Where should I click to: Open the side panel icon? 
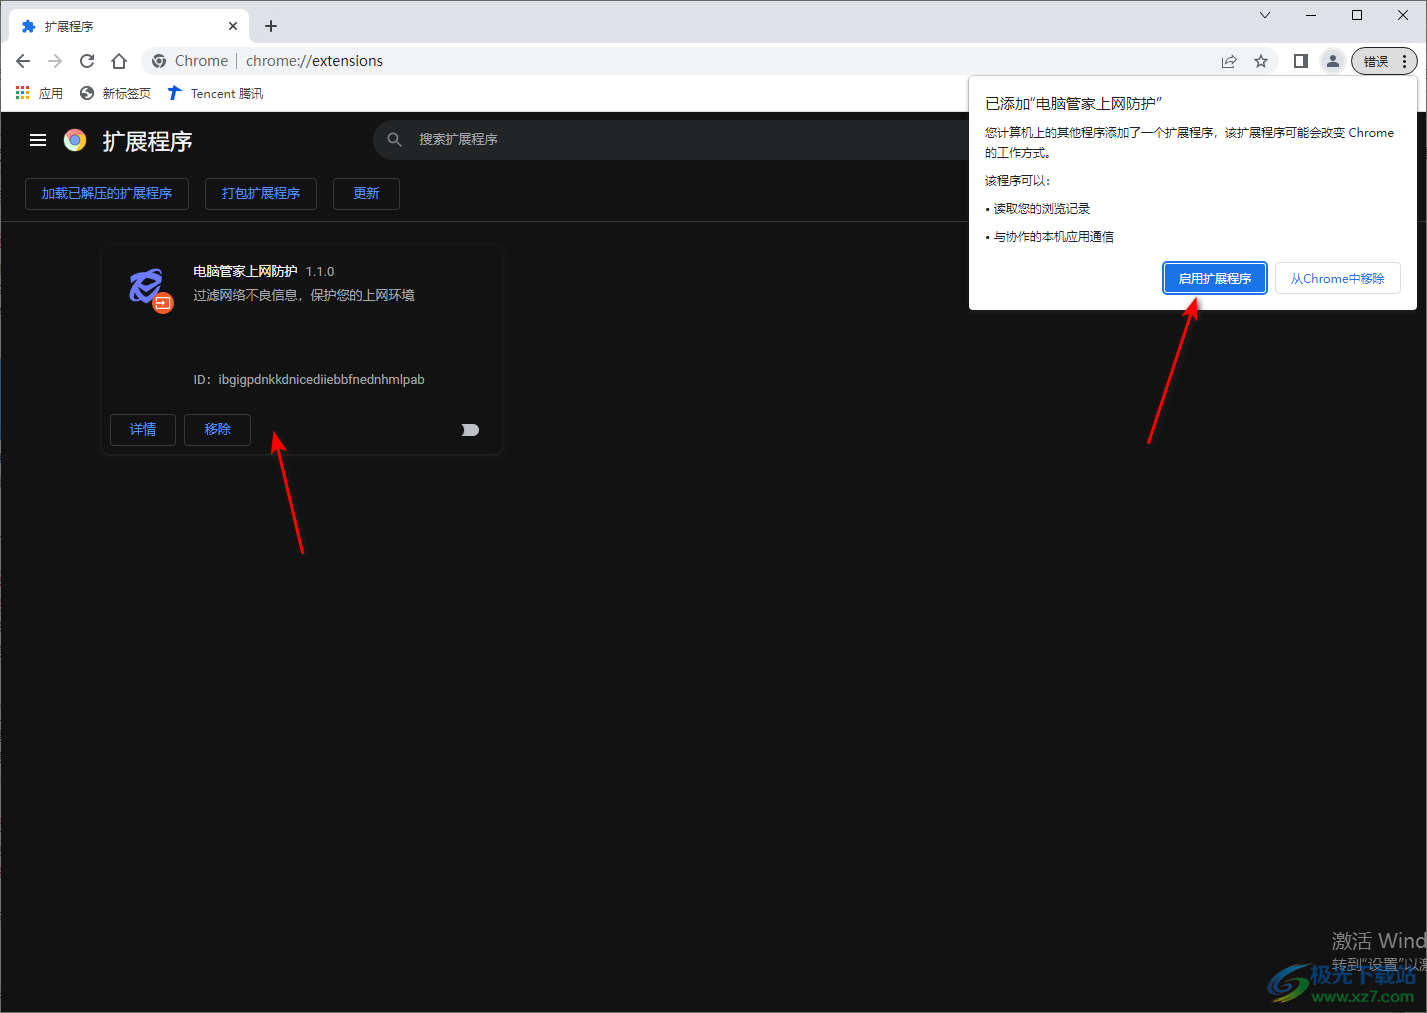click(x=1300, y=61)
